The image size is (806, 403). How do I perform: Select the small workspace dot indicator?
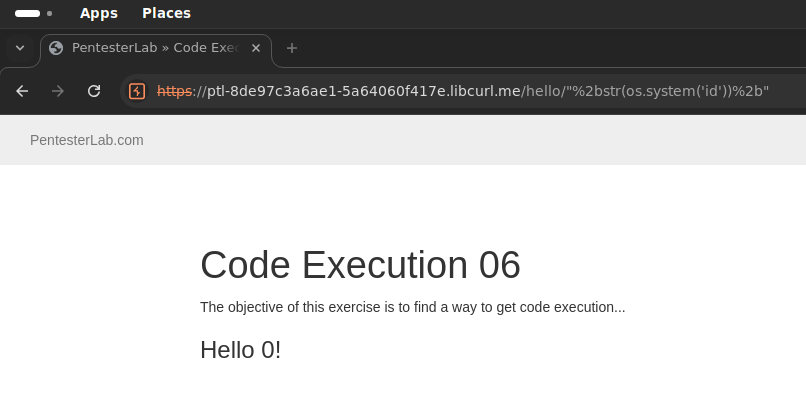[x=49, y=13]
